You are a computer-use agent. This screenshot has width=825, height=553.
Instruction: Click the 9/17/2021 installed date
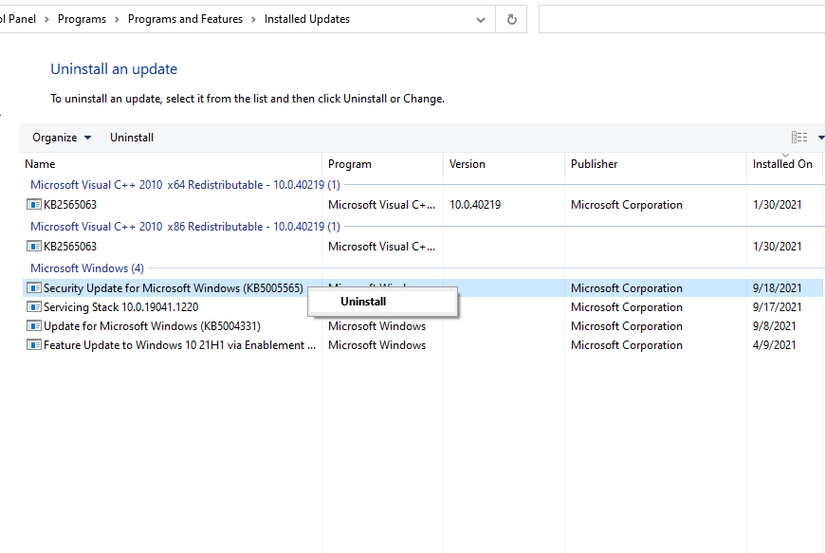click(x=777, y=307)
